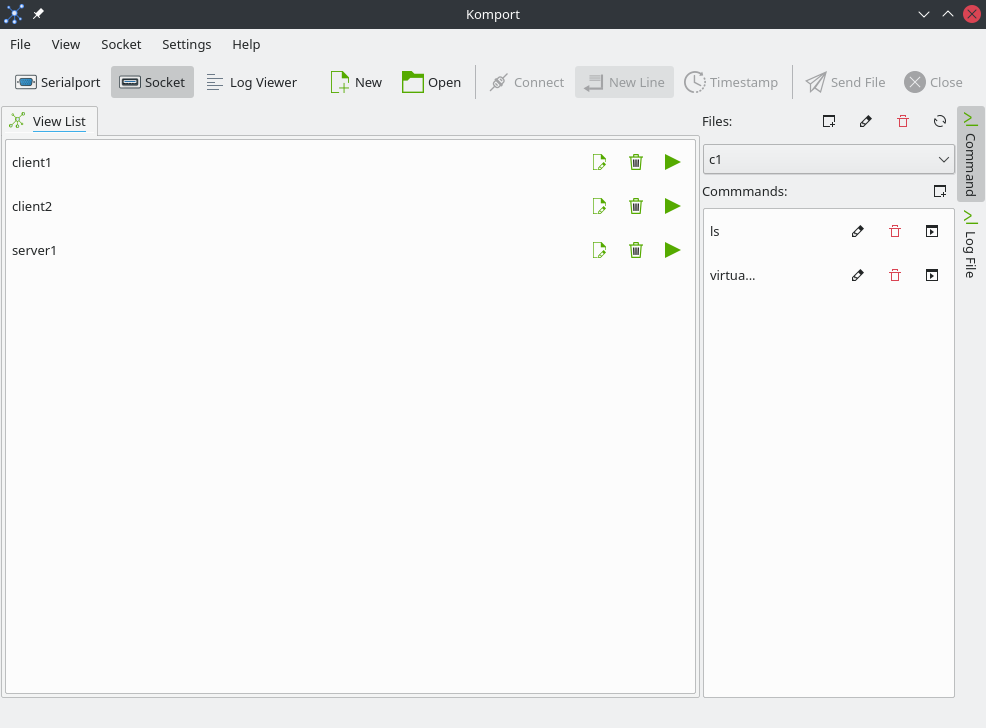Delete the client1 entry via trash icon

tap(636, 162)
